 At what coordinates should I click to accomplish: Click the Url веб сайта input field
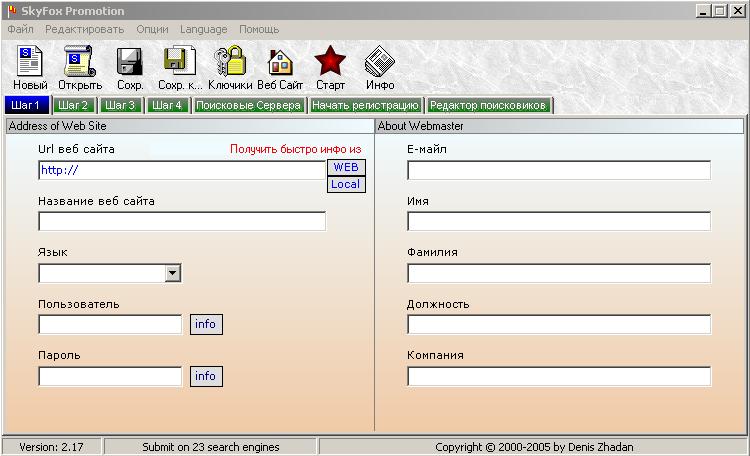coord(182,170)
